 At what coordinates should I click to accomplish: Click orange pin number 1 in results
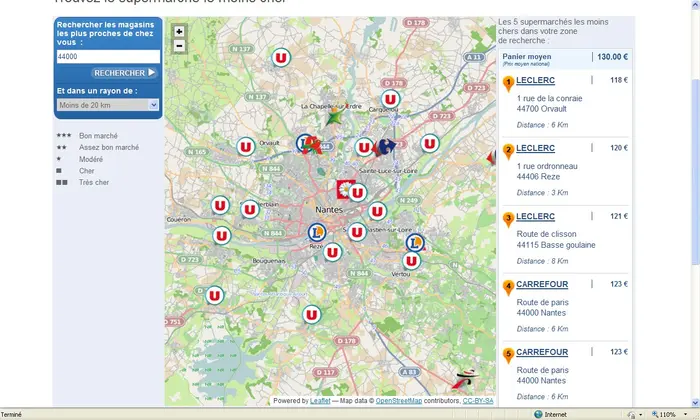(x=508, y=83)
